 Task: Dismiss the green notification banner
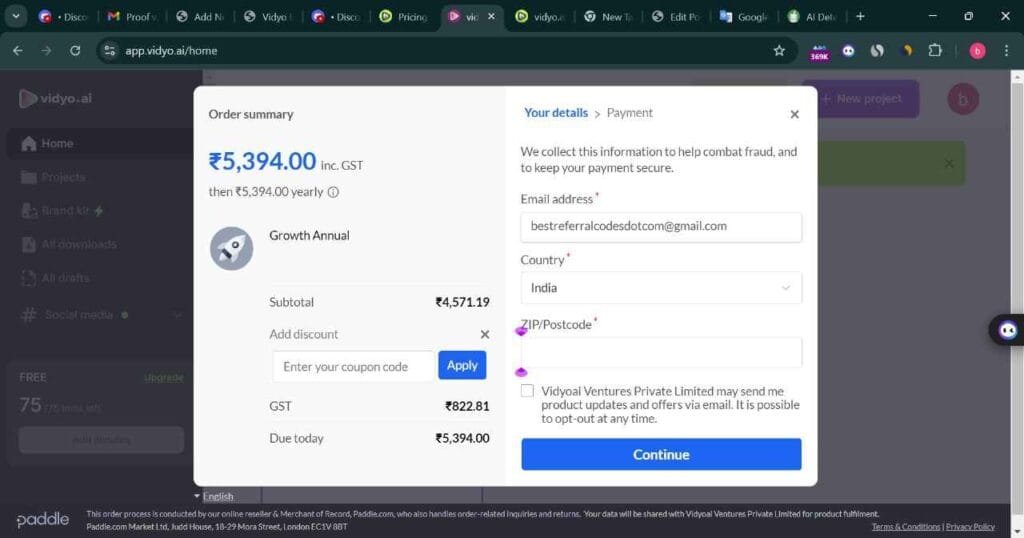pyautogui.click(x=948, y=163)
